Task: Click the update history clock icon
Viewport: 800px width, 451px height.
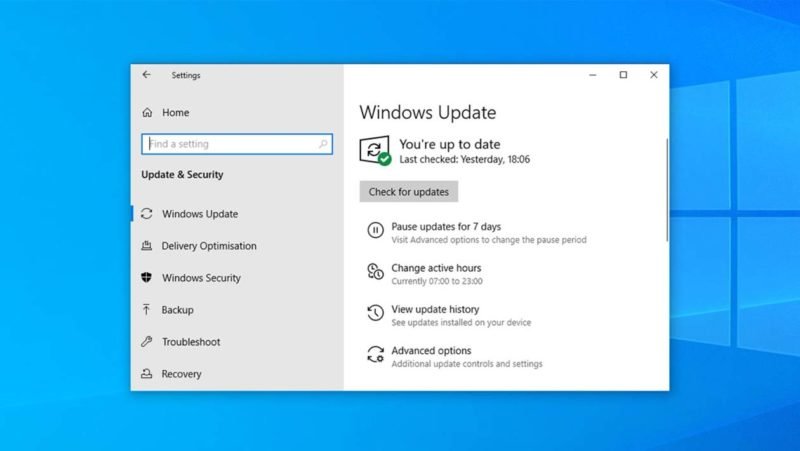Action: (376, 313)
